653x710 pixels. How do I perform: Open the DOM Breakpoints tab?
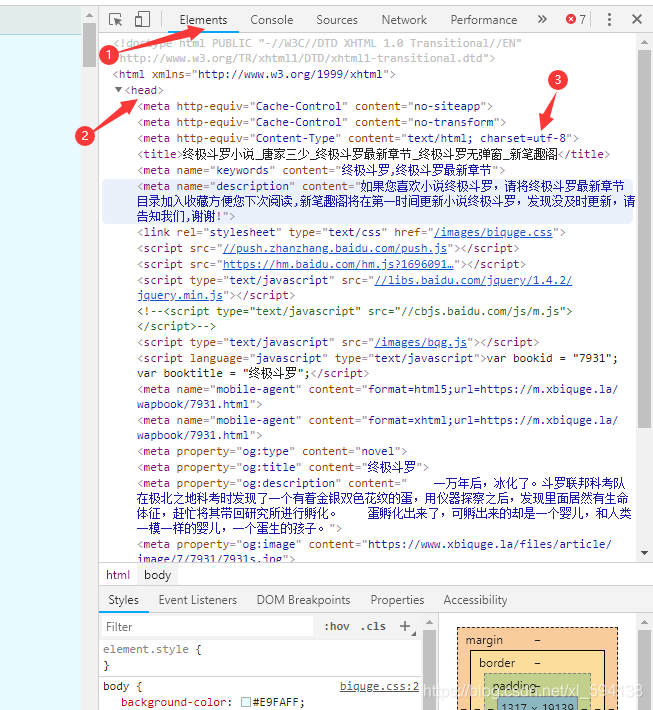(303, 600)
